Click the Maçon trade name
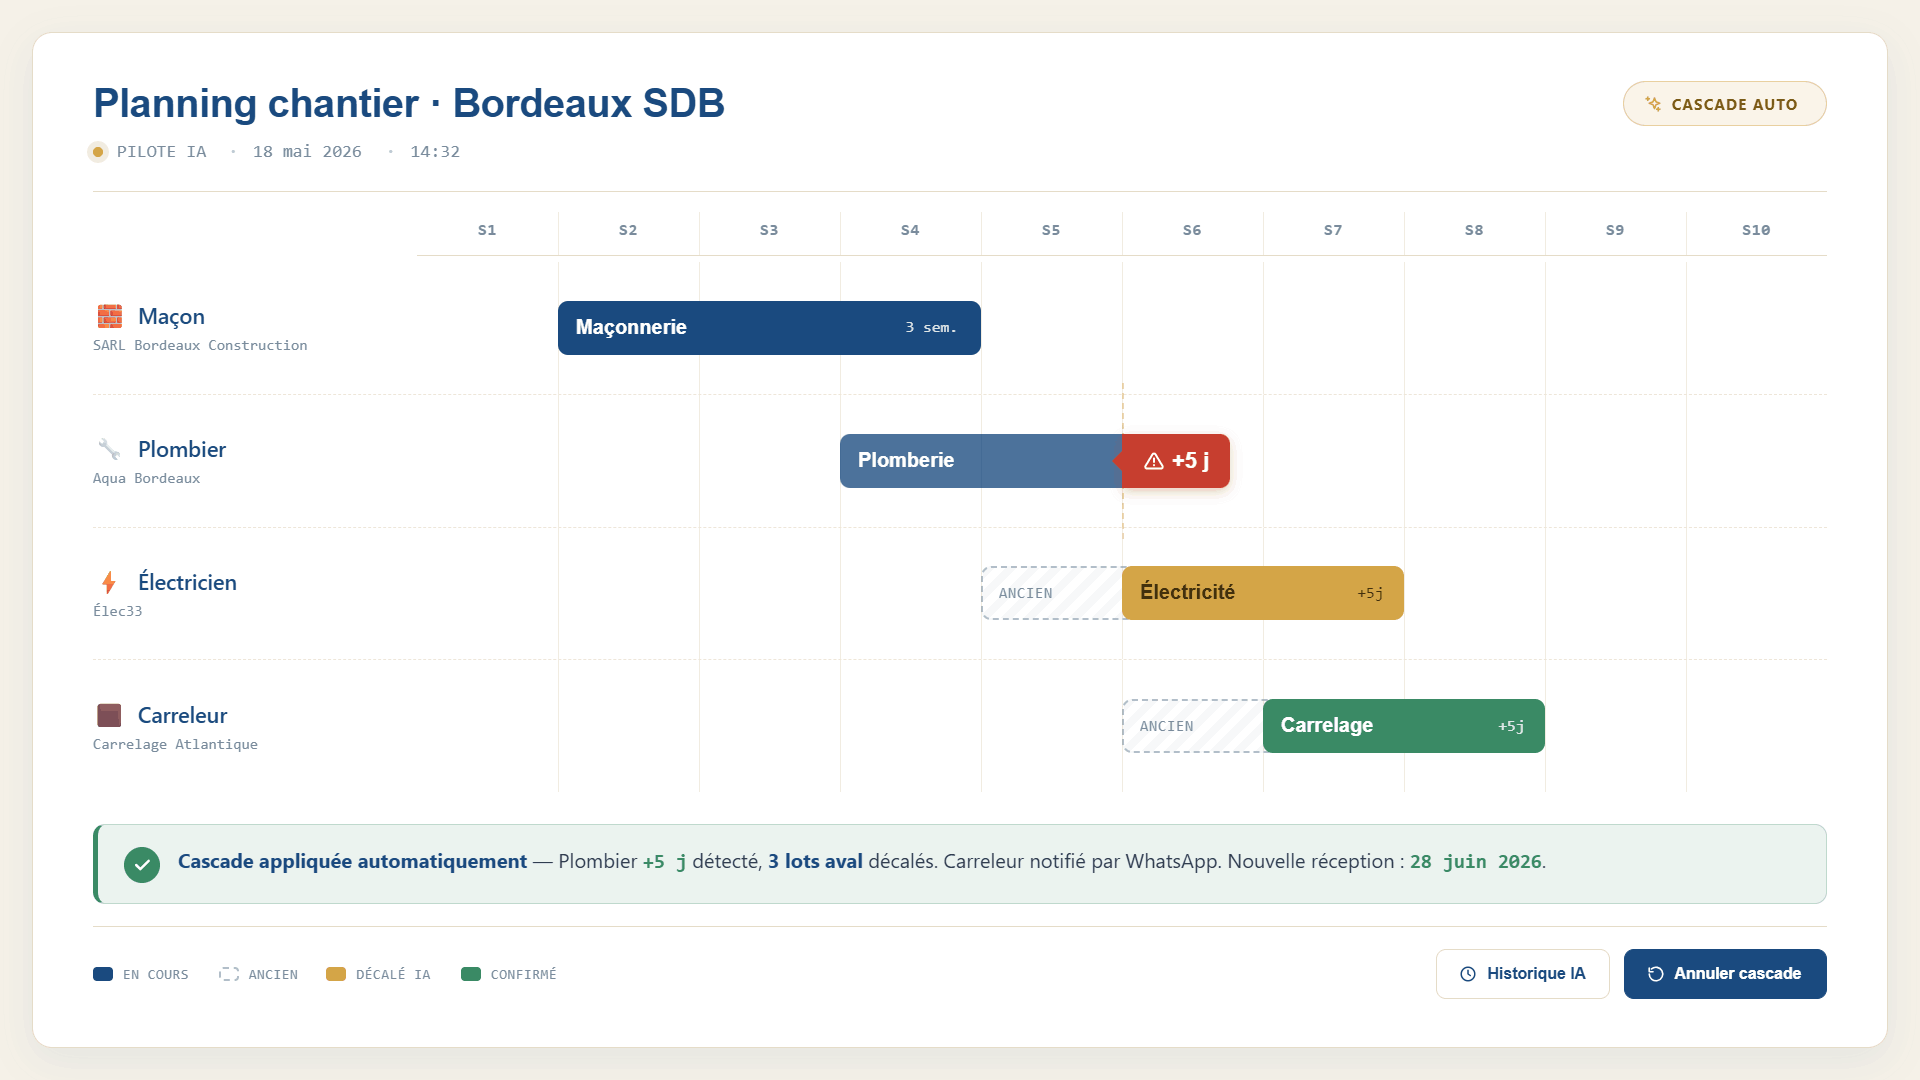 click(171, 316)
